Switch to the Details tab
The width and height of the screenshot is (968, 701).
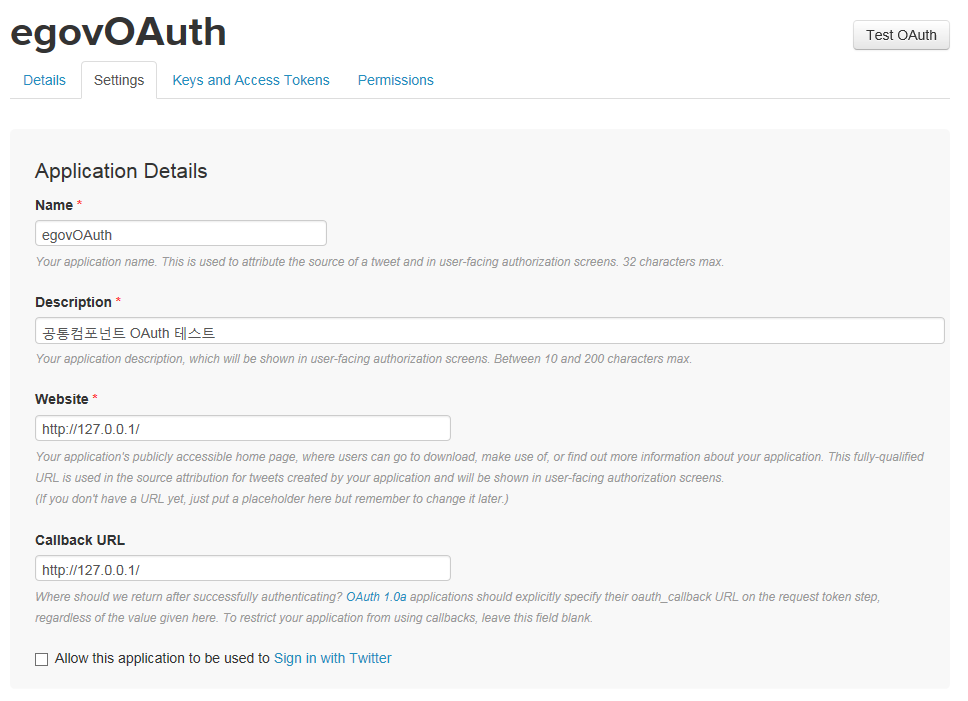(x=44, y=80)
